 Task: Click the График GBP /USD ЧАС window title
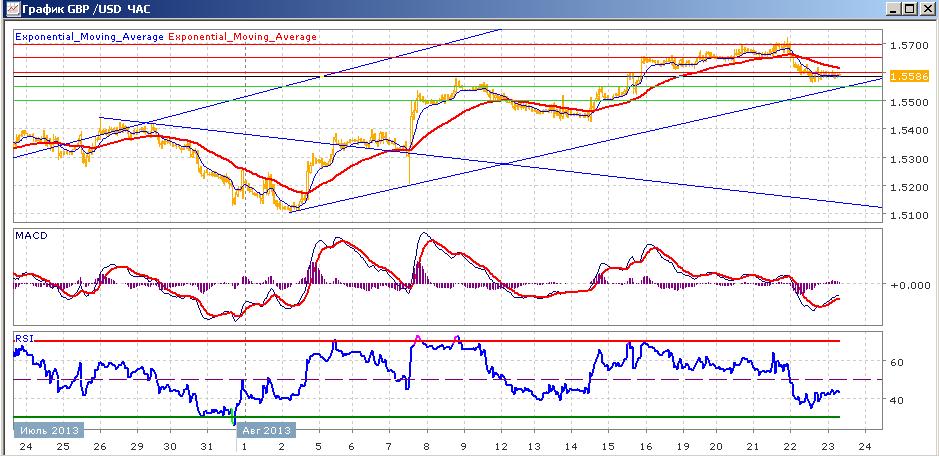86,9
